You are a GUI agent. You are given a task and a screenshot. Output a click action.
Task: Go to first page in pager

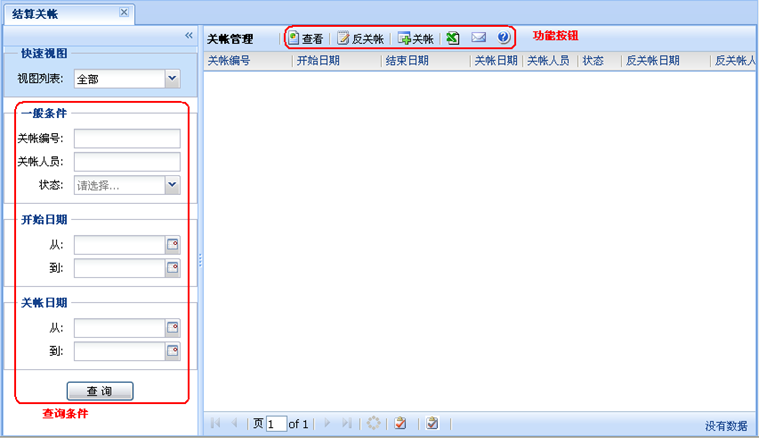click(x=215, y=423)
